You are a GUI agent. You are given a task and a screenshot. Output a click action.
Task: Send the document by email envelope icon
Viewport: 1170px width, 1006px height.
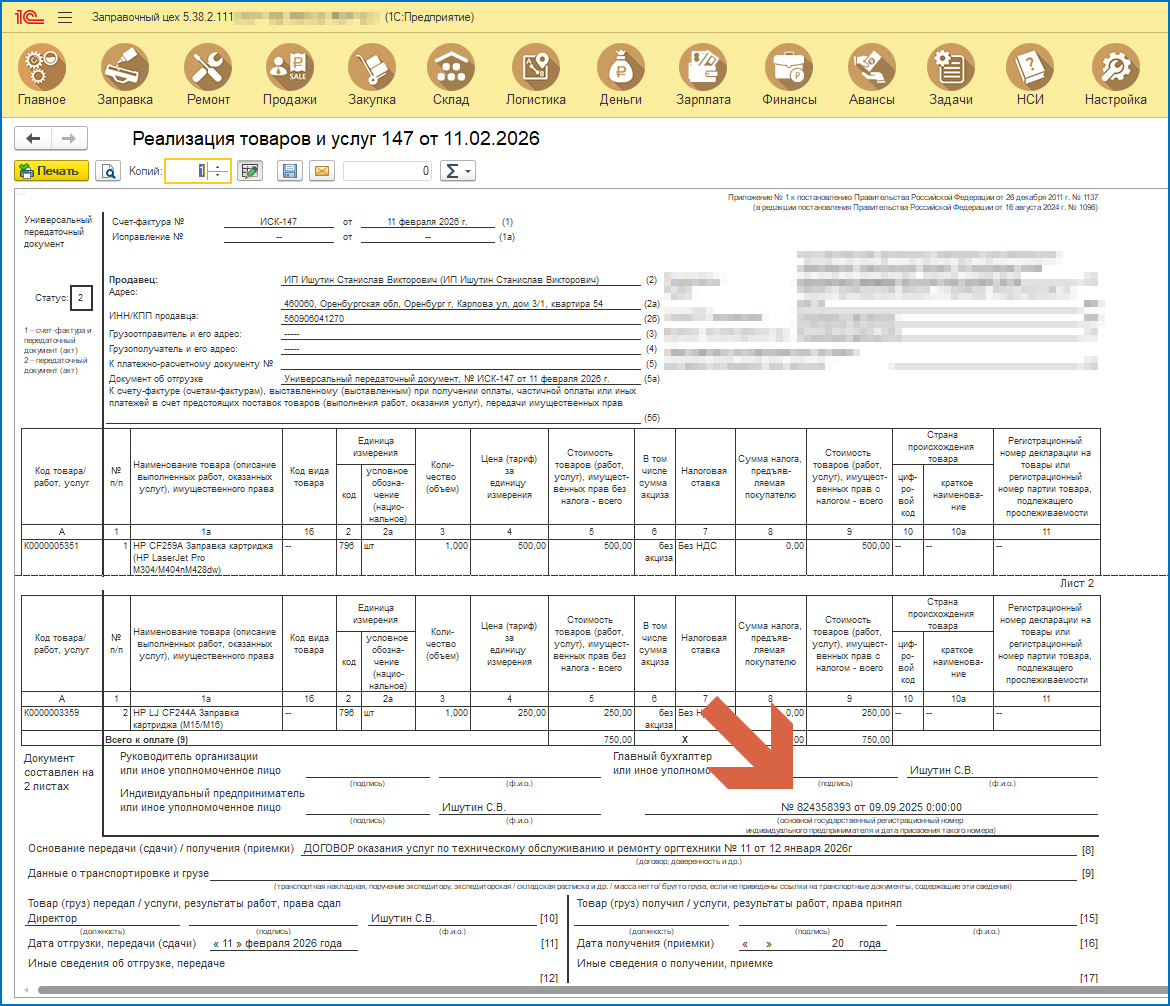pos(321,171)
